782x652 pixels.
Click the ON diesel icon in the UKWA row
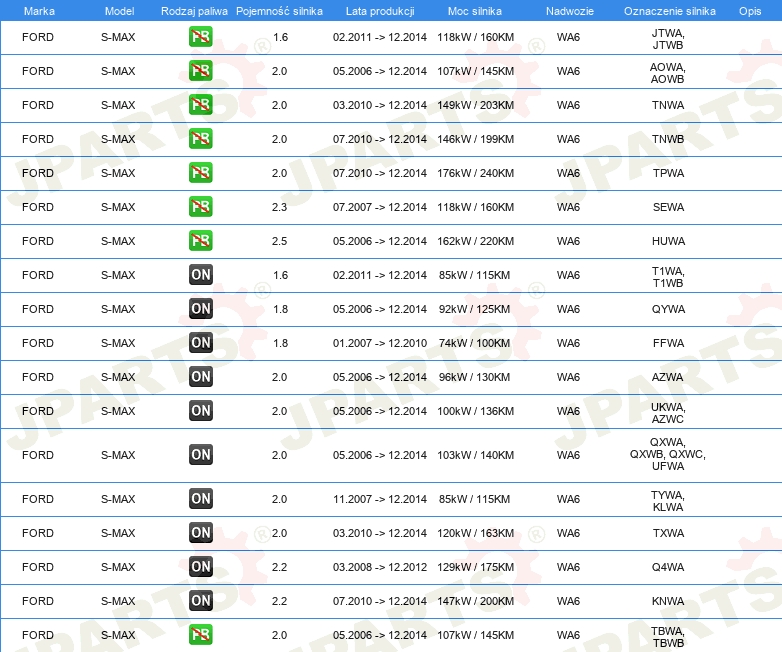point(200,411)
